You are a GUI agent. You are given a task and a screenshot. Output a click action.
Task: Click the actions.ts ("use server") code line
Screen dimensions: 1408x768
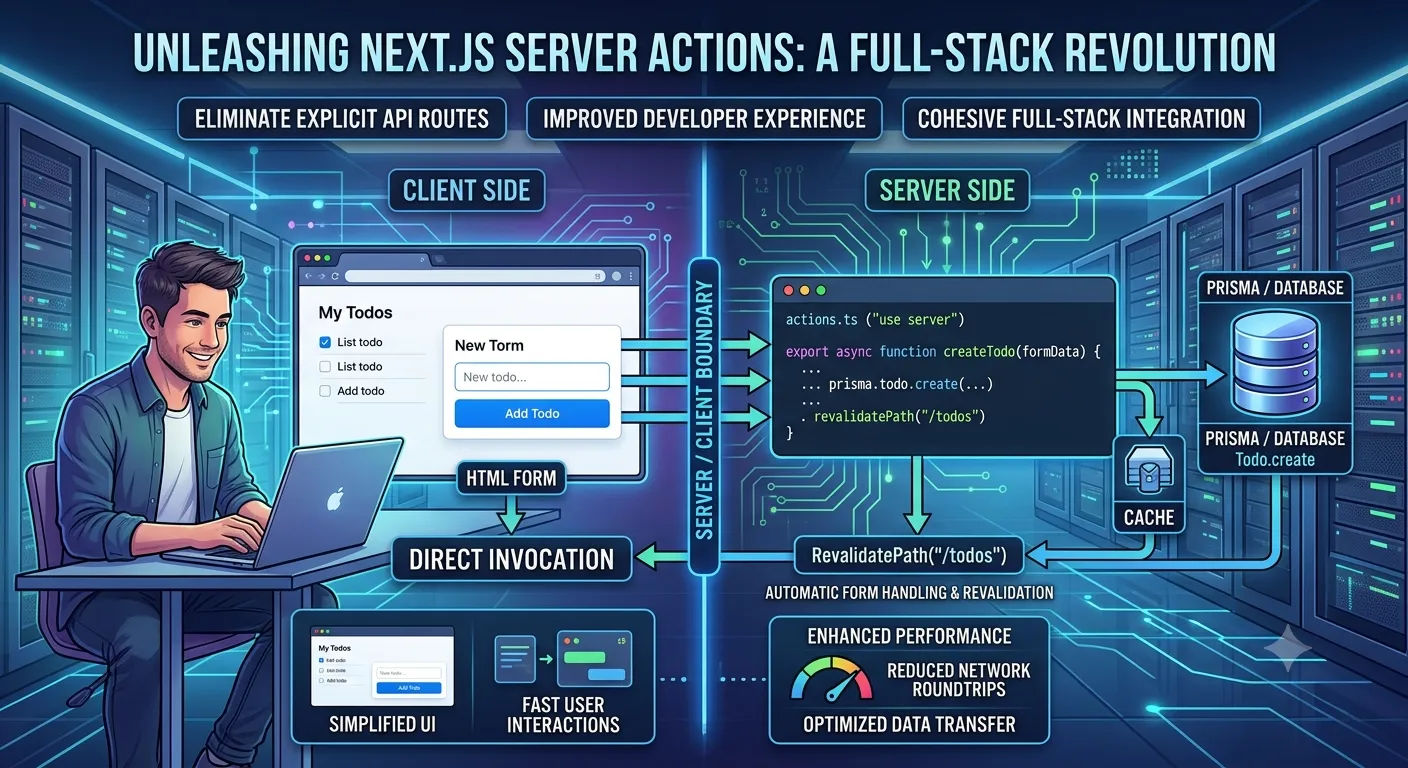pyautogui.click(x=874, y=320)
